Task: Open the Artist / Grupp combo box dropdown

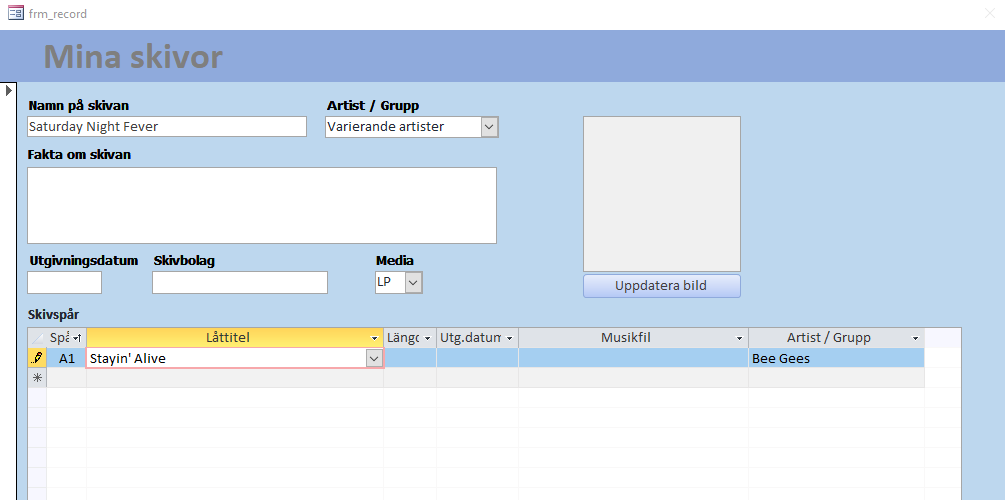Action: point(490,127)
